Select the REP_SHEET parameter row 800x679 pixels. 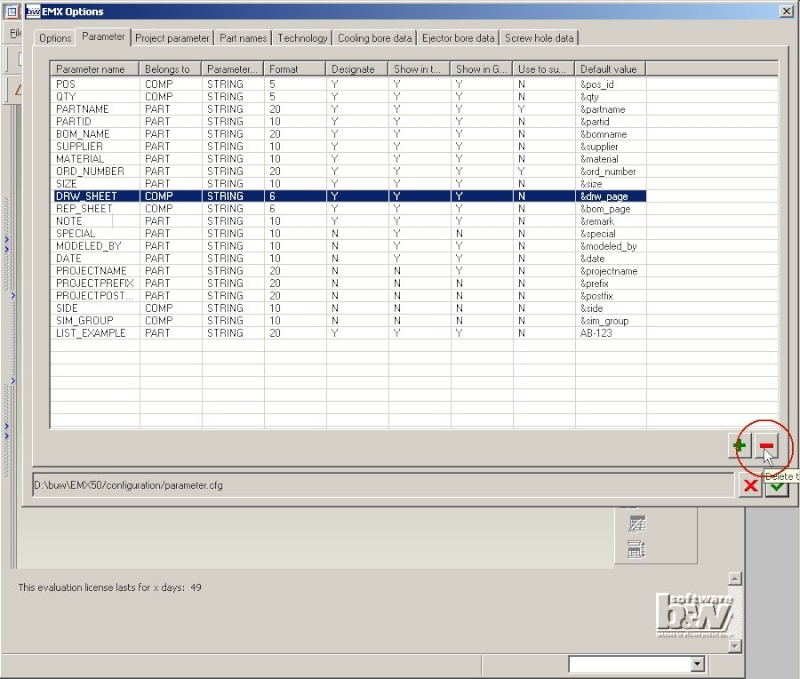(x=349, y=209)
